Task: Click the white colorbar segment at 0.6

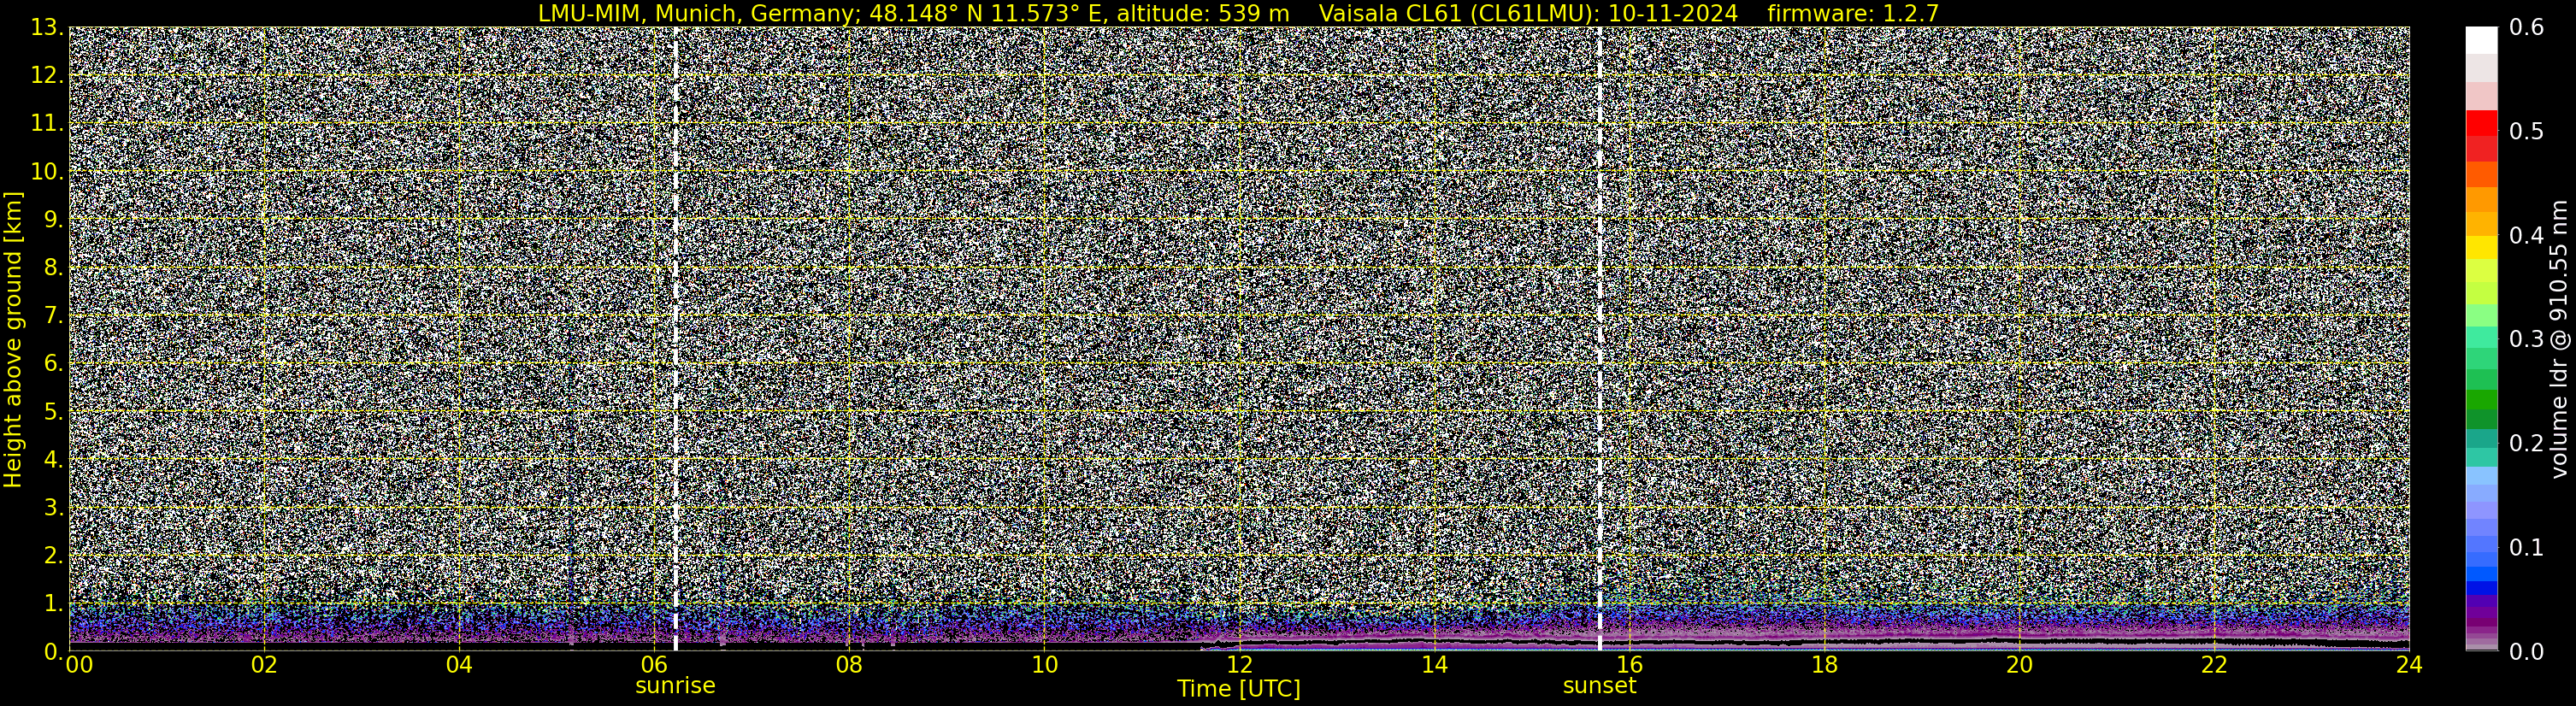Action: coord(2481,40)
